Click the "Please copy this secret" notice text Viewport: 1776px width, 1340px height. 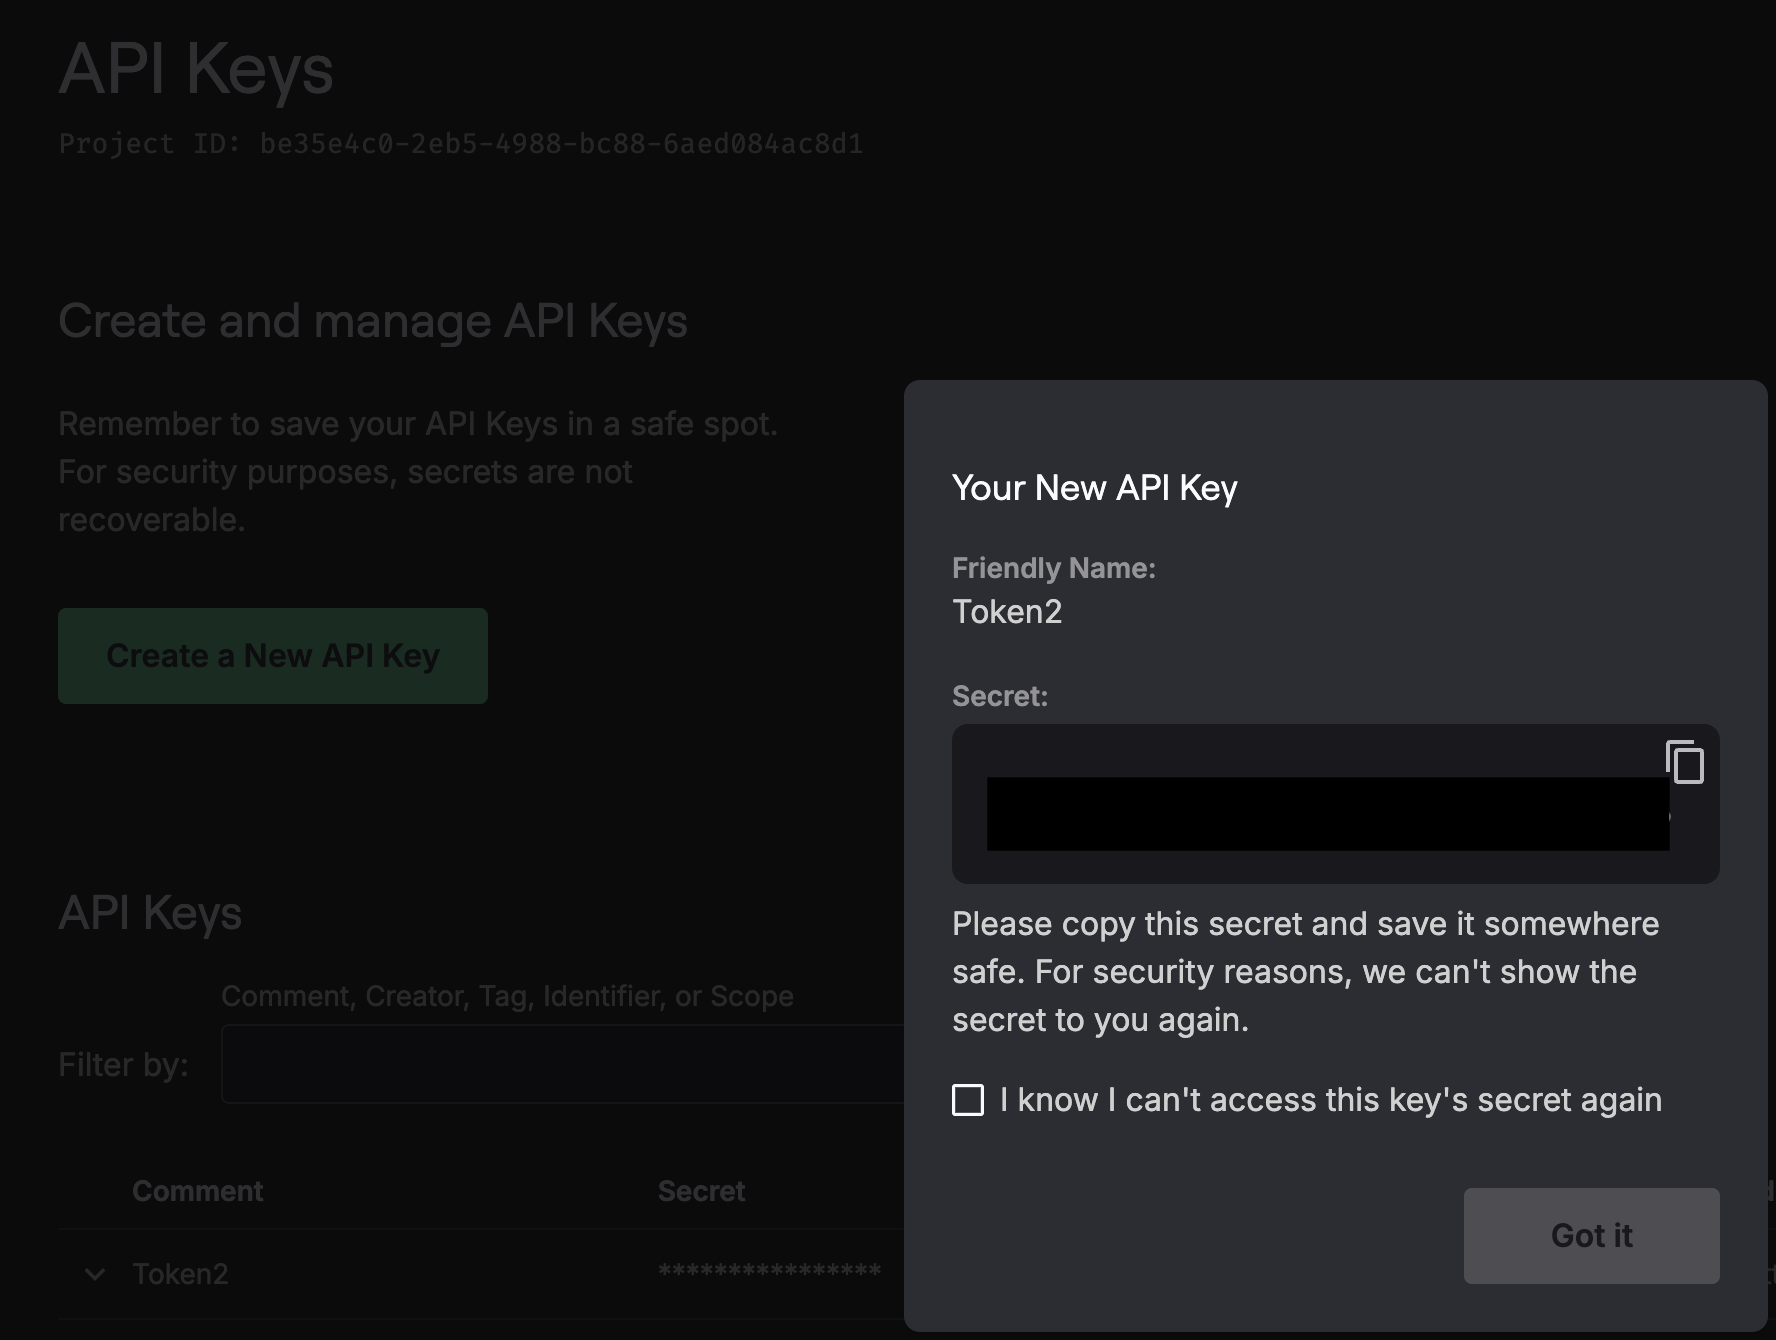[x=1305, y=972]
